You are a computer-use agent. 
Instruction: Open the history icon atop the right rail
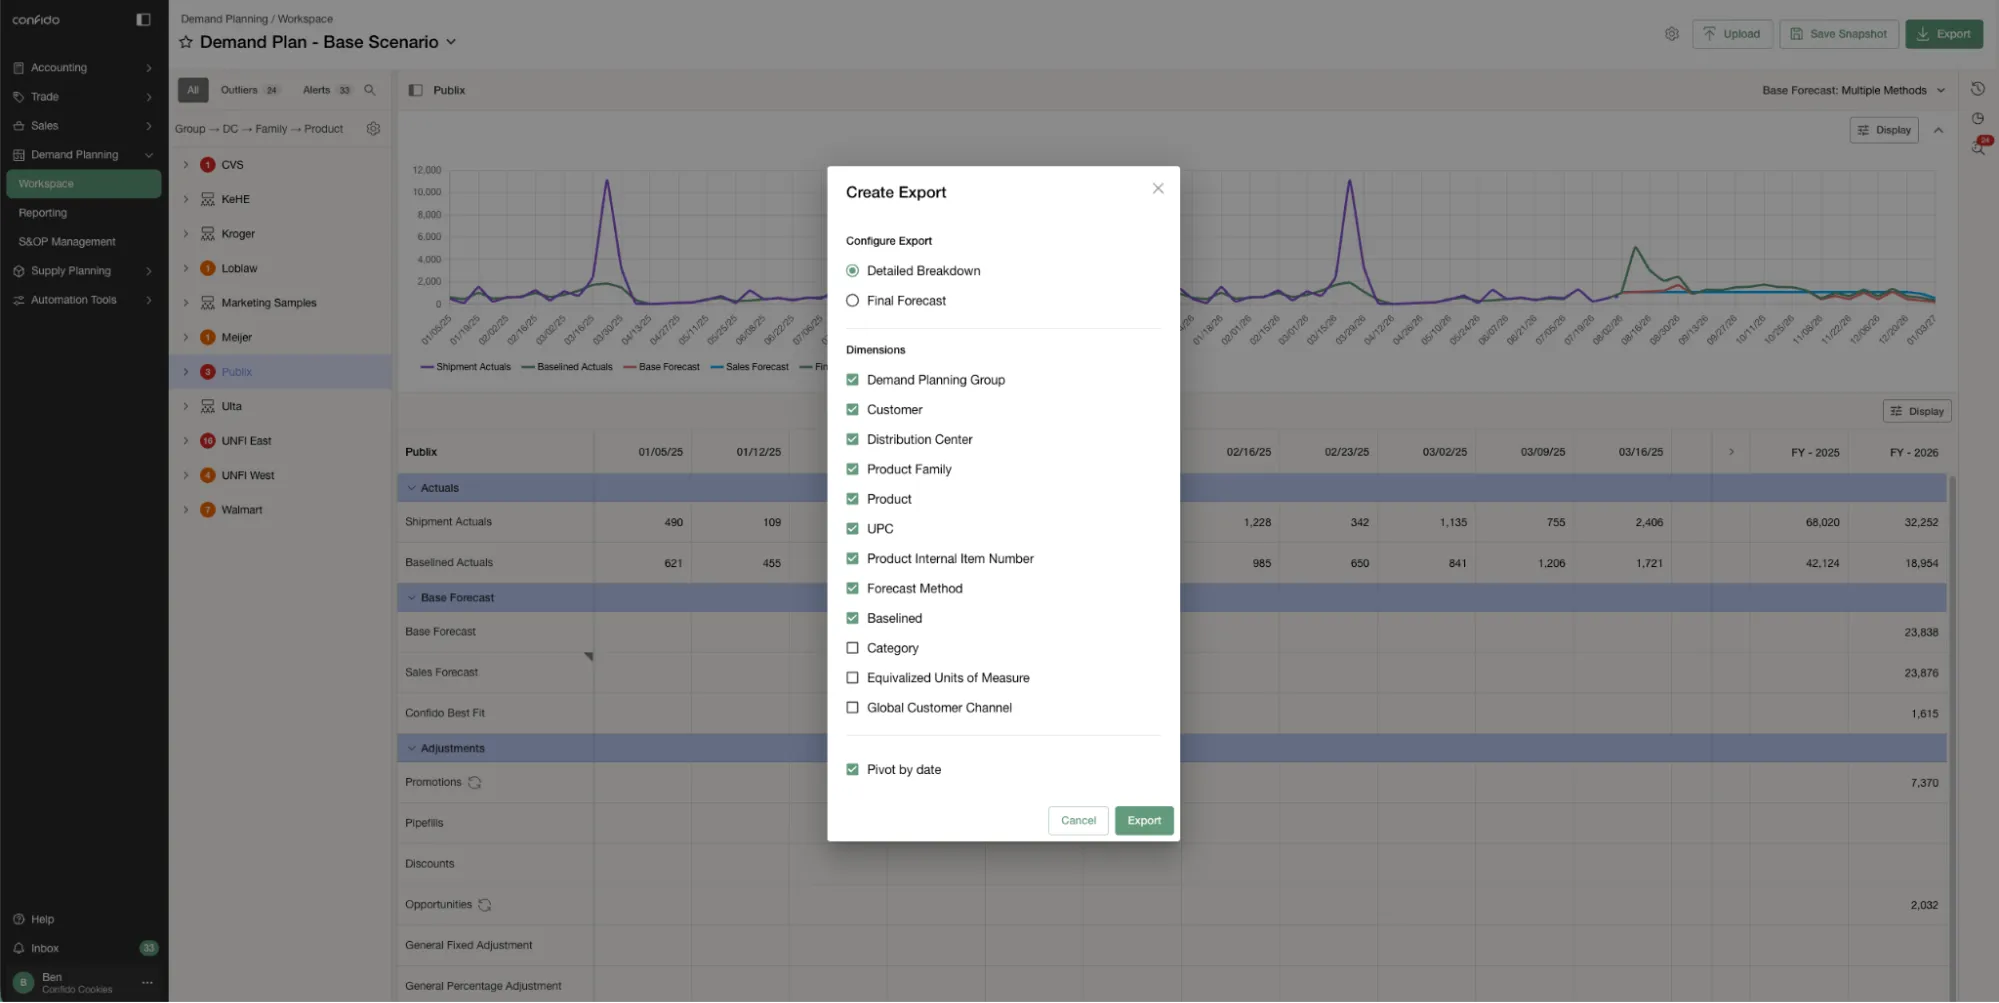1977,89
